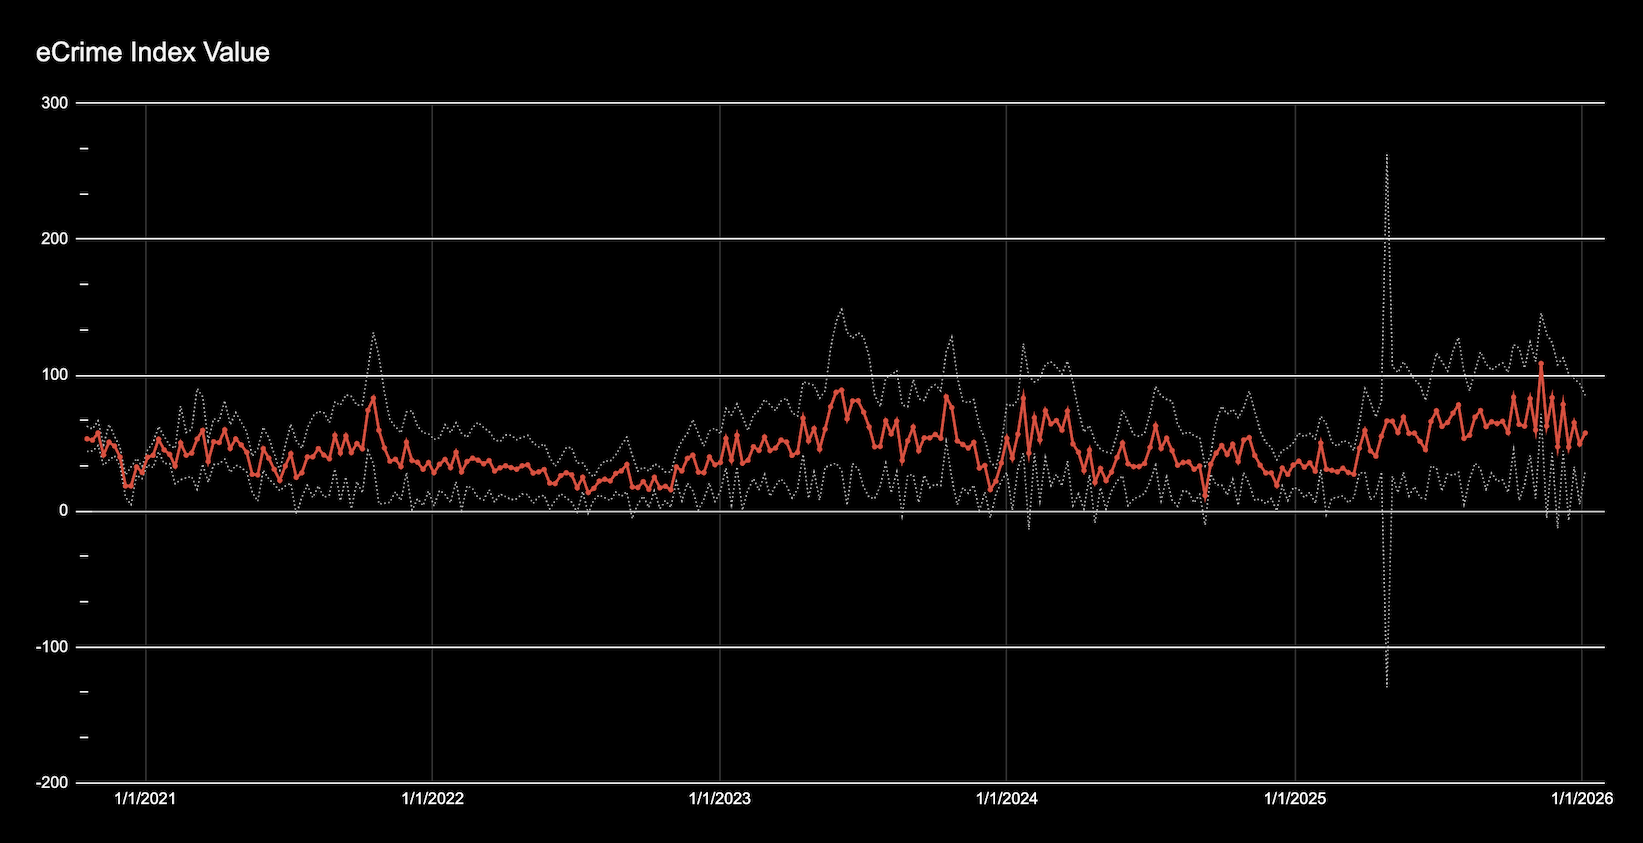Screen dimensions: 1643x843
Task: Select the 1/1/2024 x-axis date label
Action: coord(1006,798)
